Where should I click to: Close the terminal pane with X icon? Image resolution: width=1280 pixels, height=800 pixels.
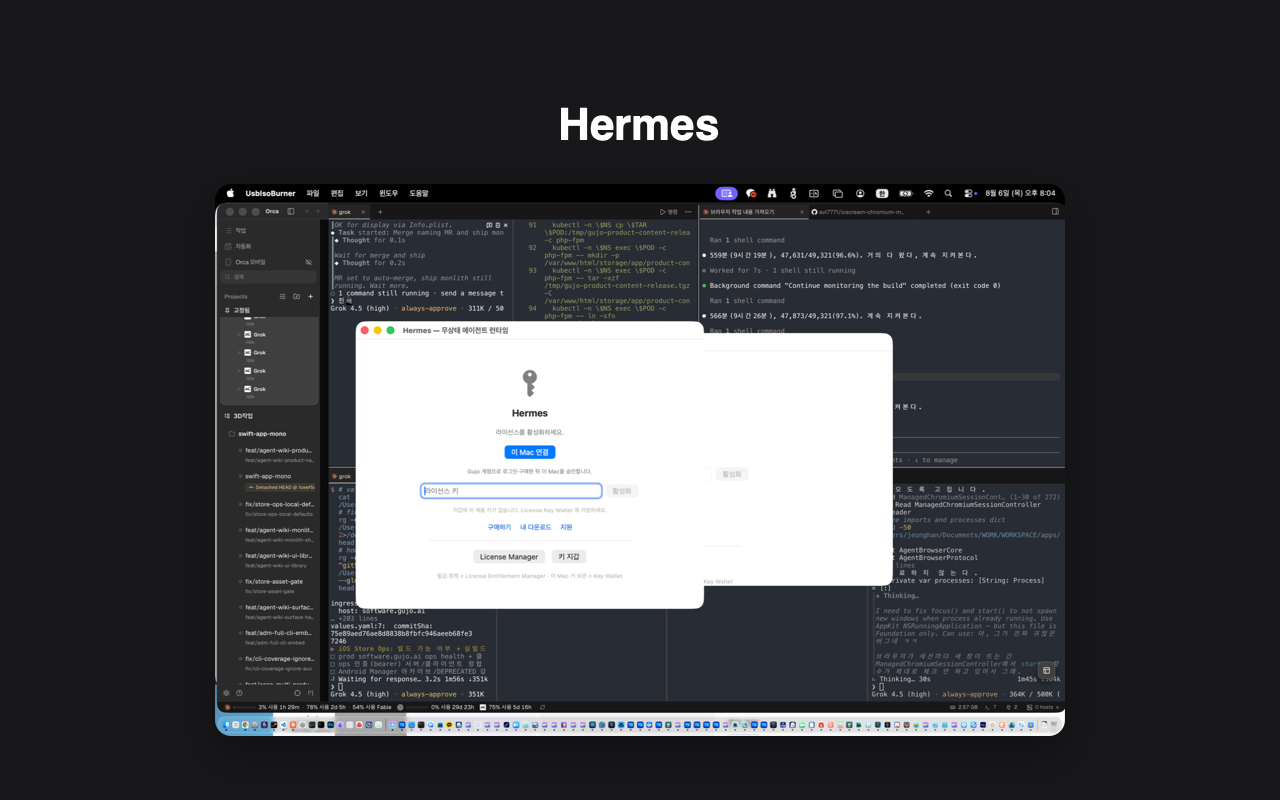point(507,225)
